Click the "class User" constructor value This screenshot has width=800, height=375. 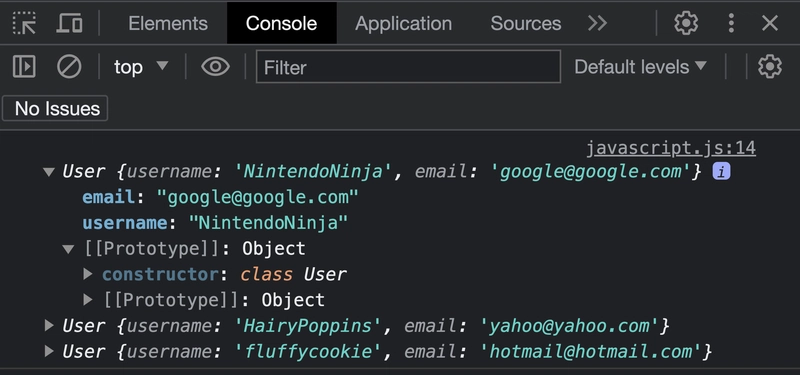[x=293, y=274]
